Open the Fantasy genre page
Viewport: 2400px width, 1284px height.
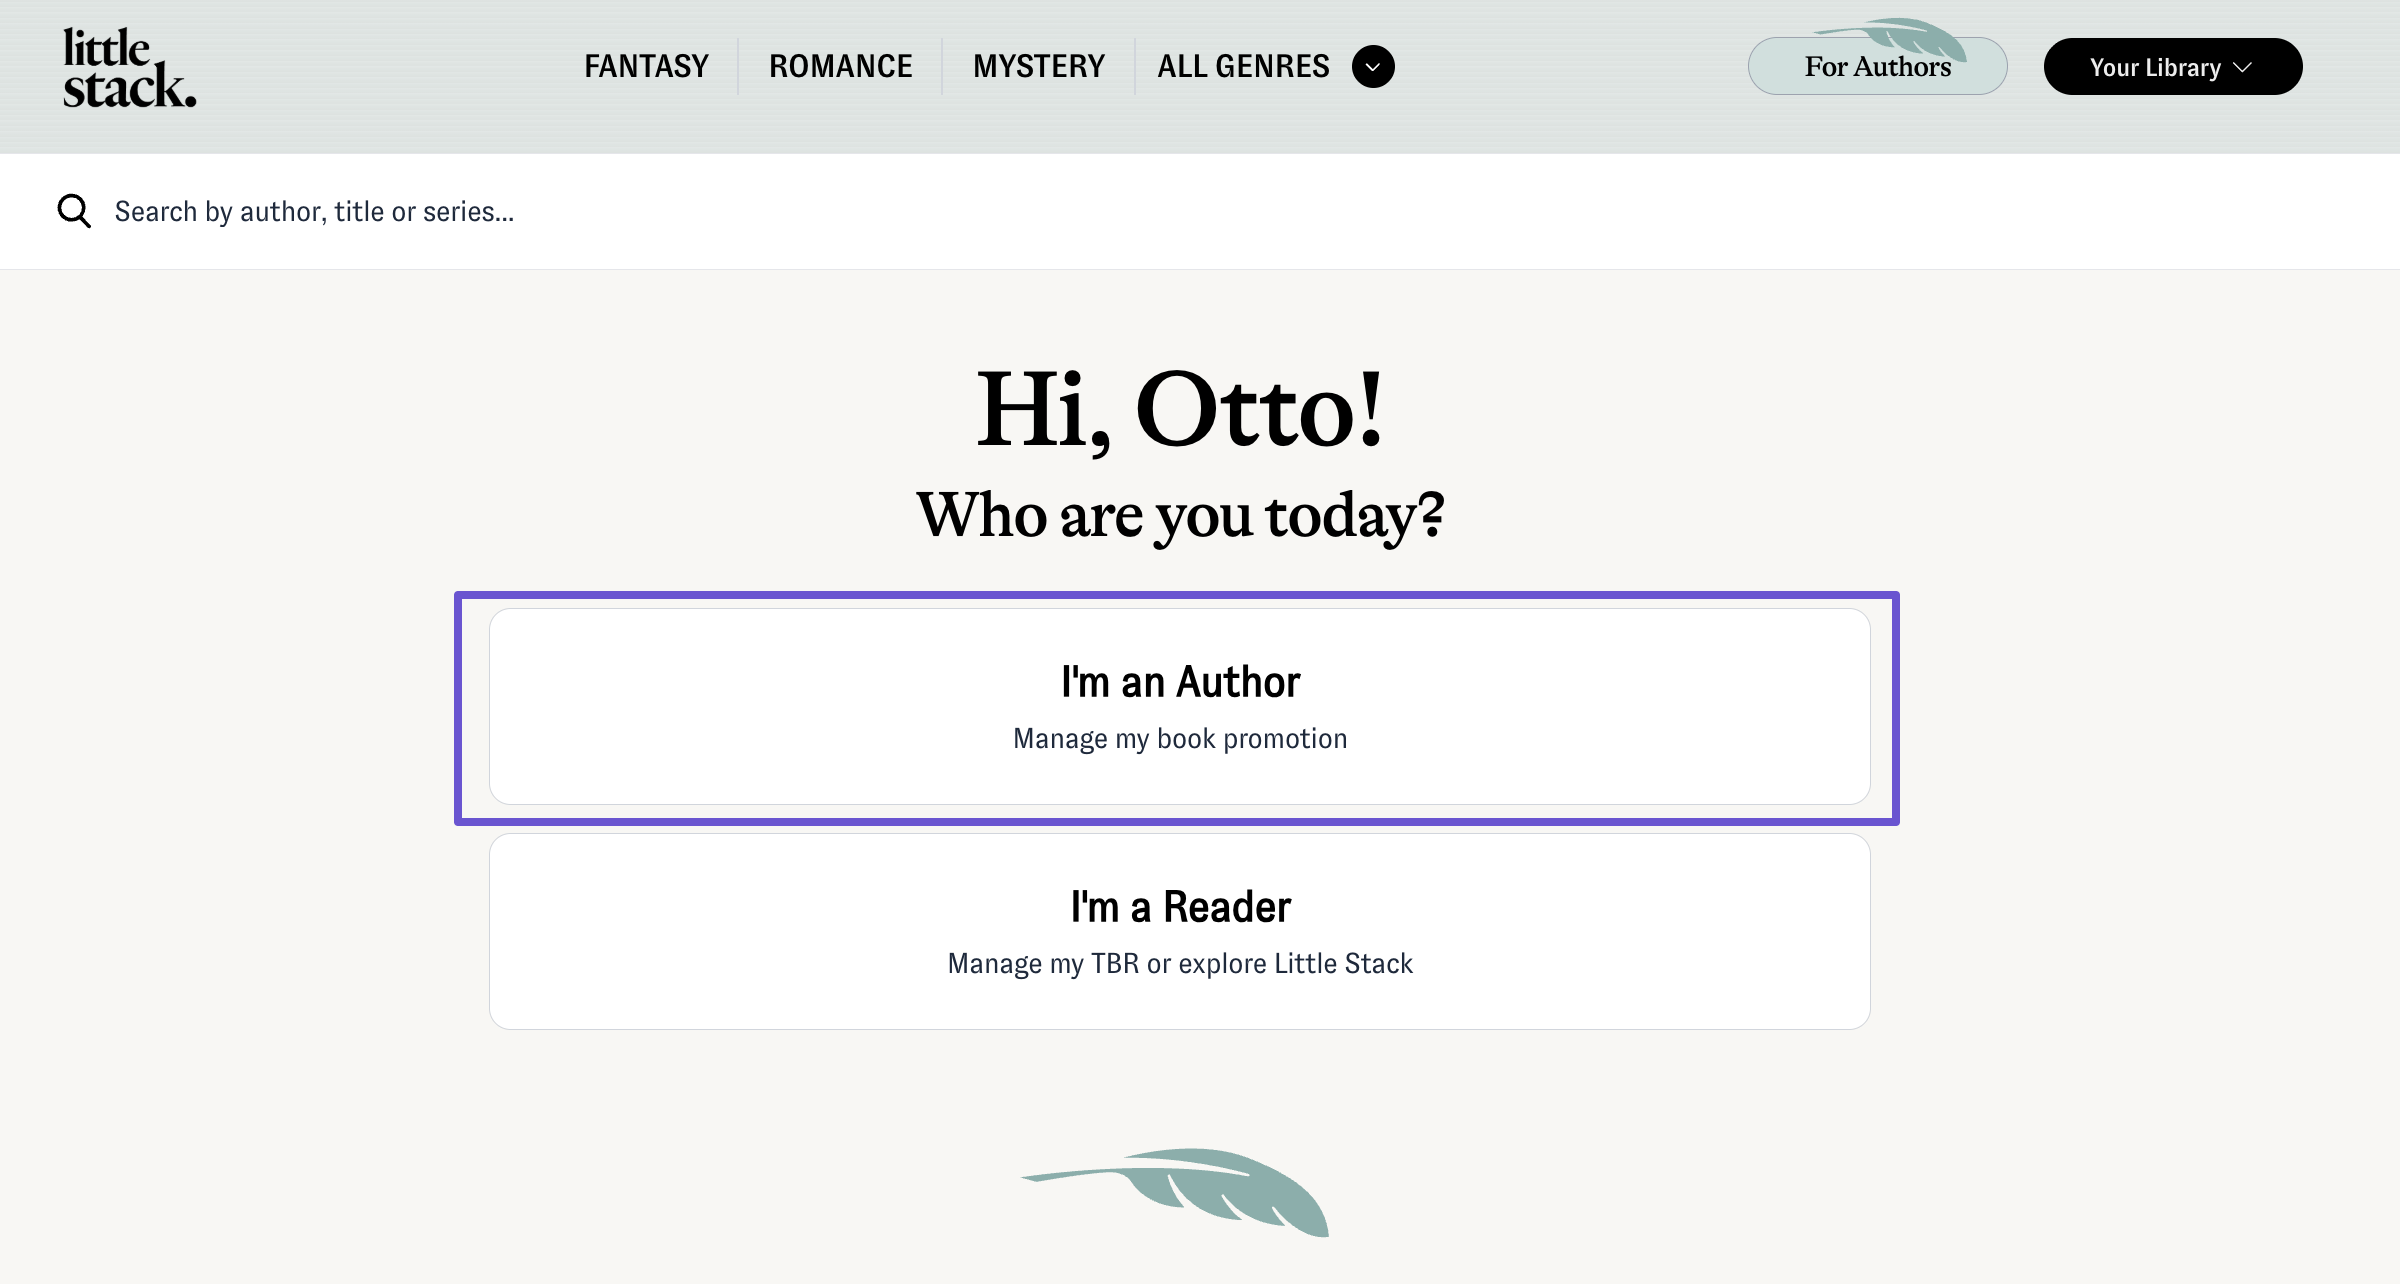tap(646, 67)
